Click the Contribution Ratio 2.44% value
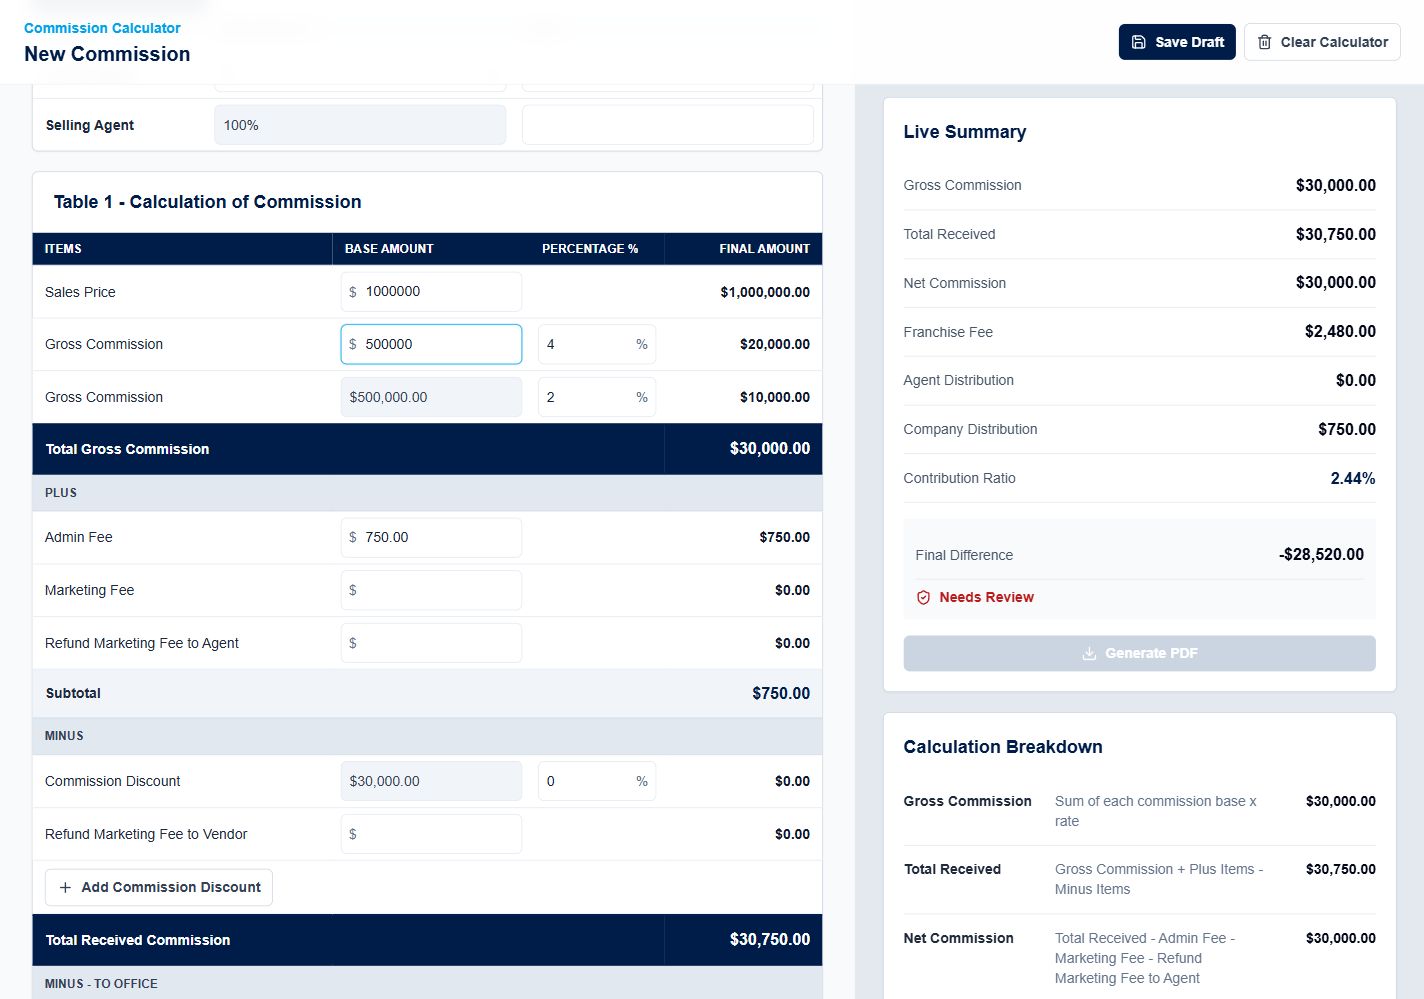The width and height of the screenshot is (1424, 999). tap(1353, 478)
